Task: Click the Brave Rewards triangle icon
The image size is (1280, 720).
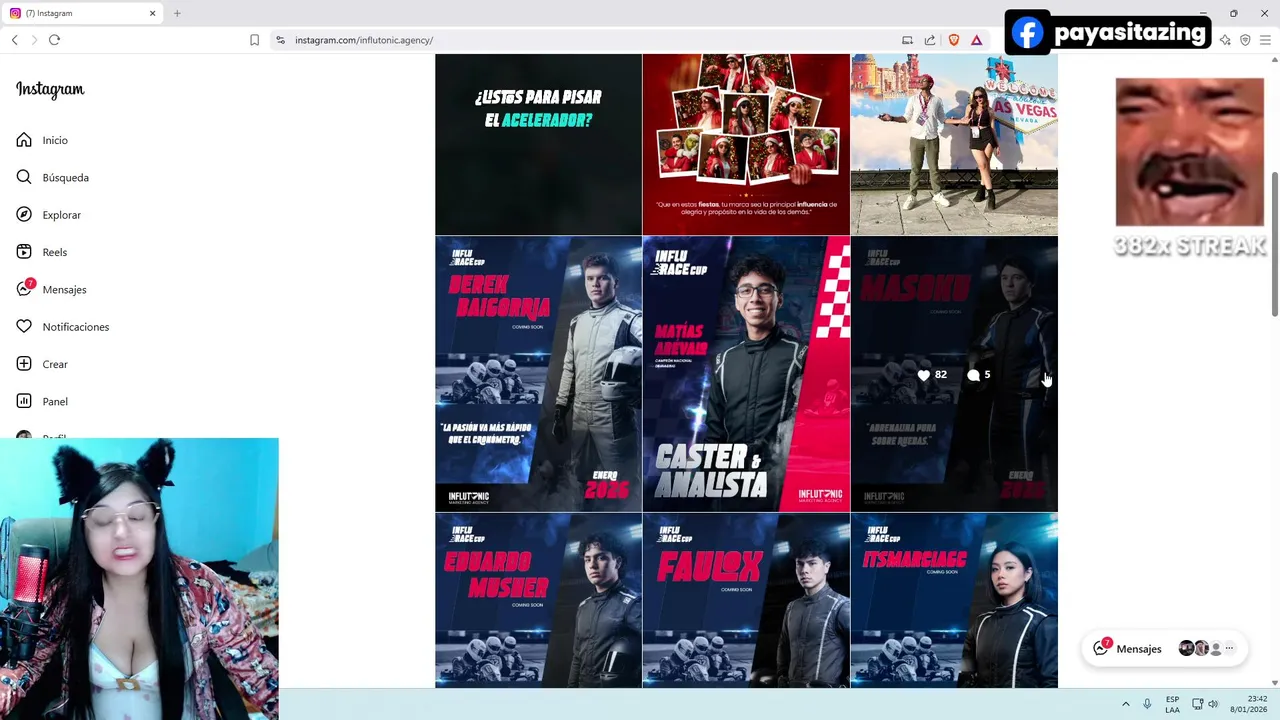Action: click(976, 40)
